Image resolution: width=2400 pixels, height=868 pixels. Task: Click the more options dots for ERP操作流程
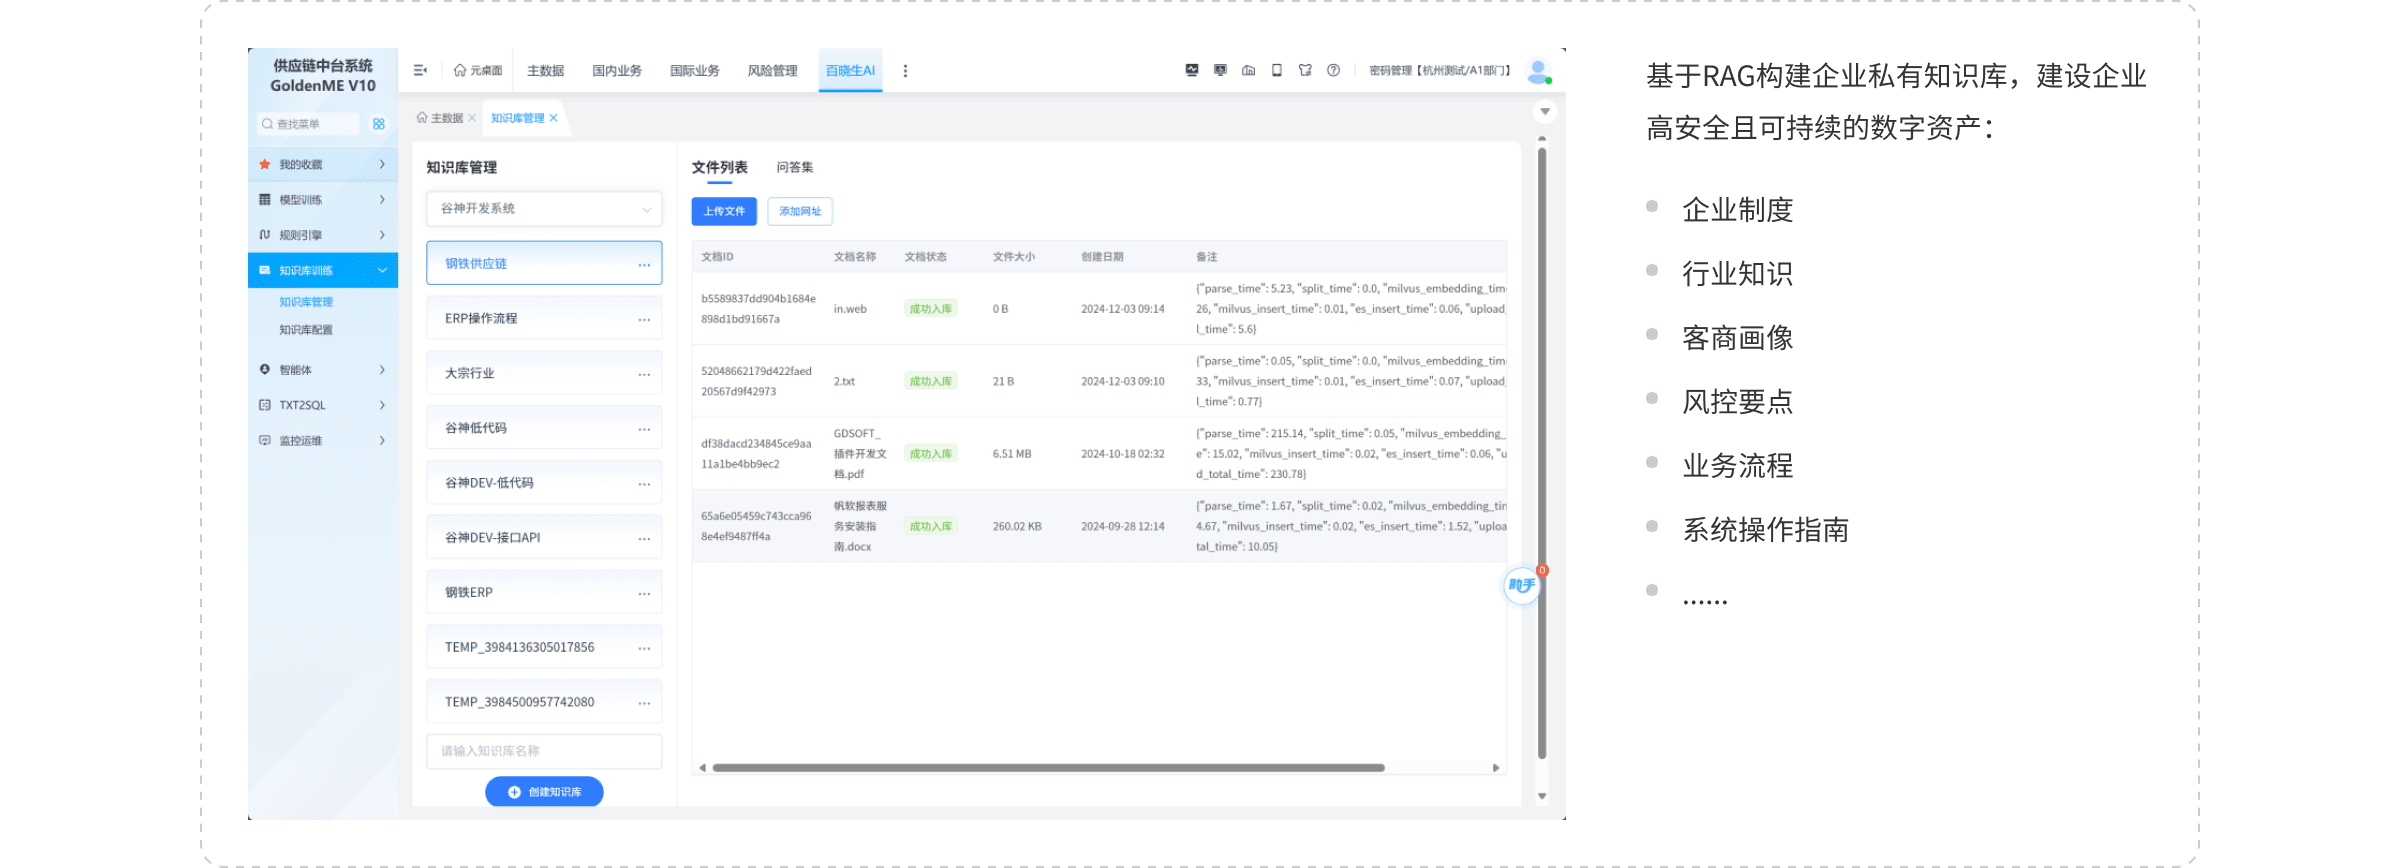[644, 319]
